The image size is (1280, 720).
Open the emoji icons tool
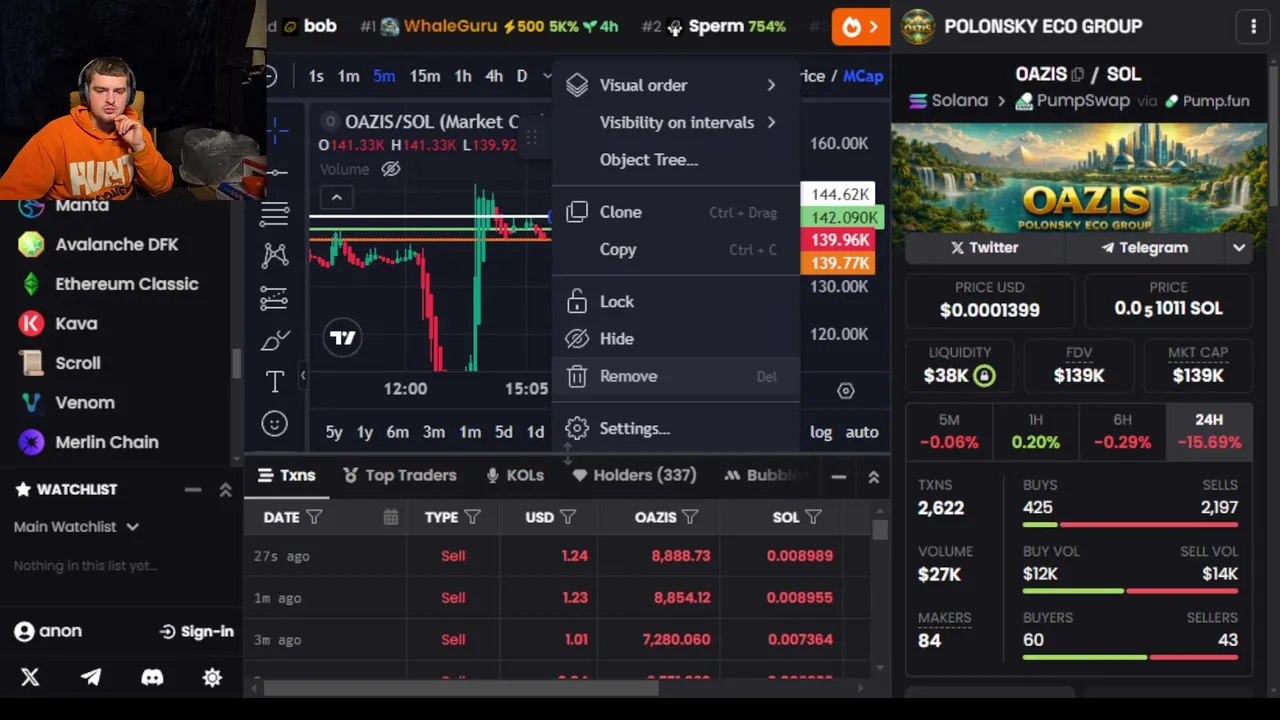(274, 424)
